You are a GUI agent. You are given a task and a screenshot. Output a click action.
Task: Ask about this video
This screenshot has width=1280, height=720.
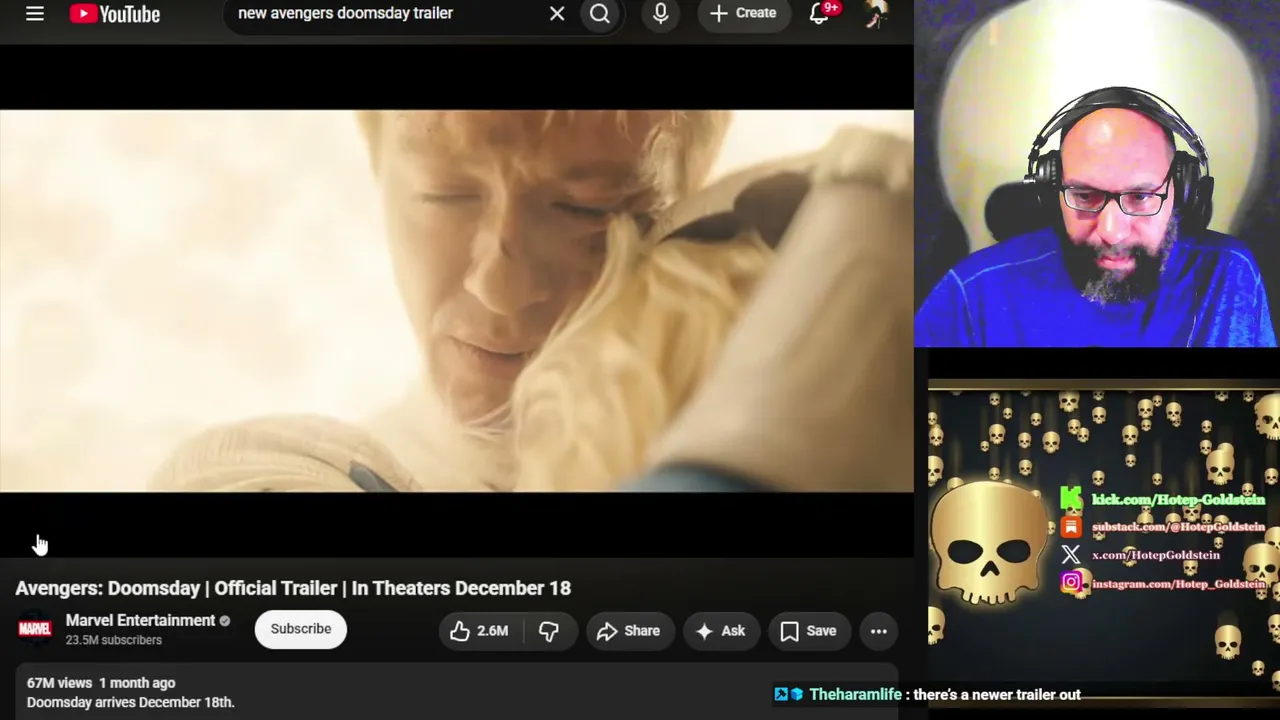(721, 631)
